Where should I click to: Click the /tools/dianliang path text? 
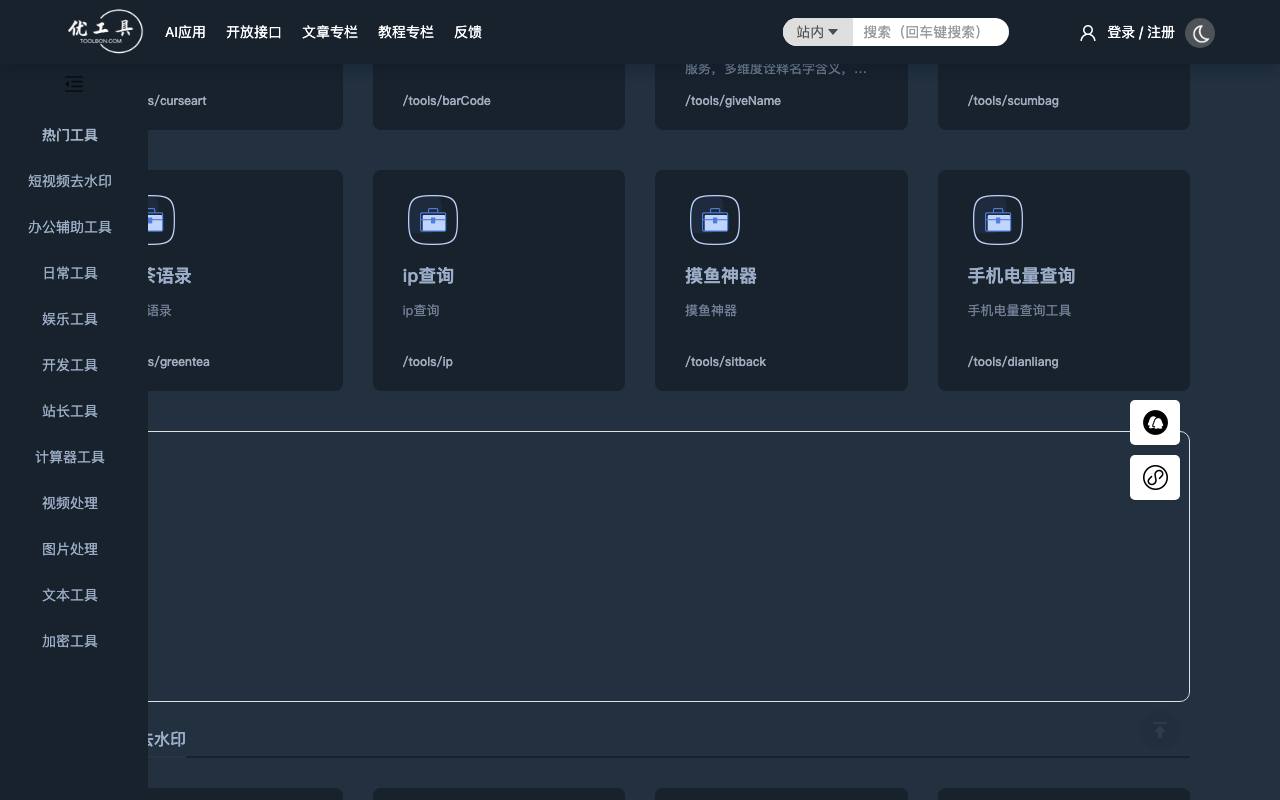pyautogui.click(x=1013, y=362)
